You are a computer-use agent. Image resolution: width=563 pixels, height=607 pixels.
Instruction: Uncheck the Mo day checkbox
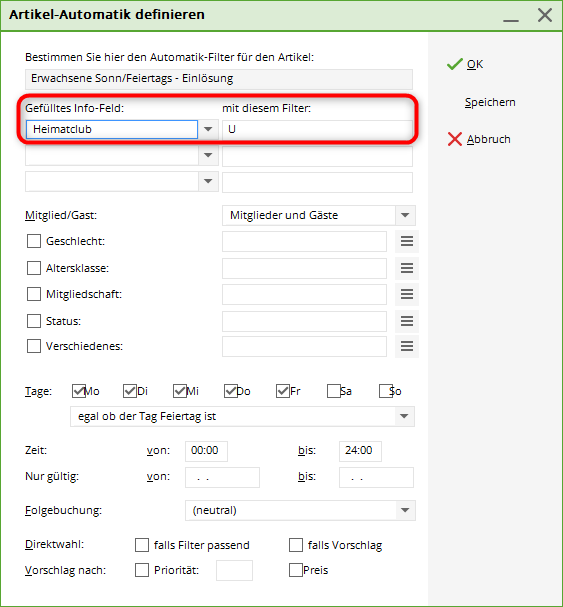[x=79, y=391]
